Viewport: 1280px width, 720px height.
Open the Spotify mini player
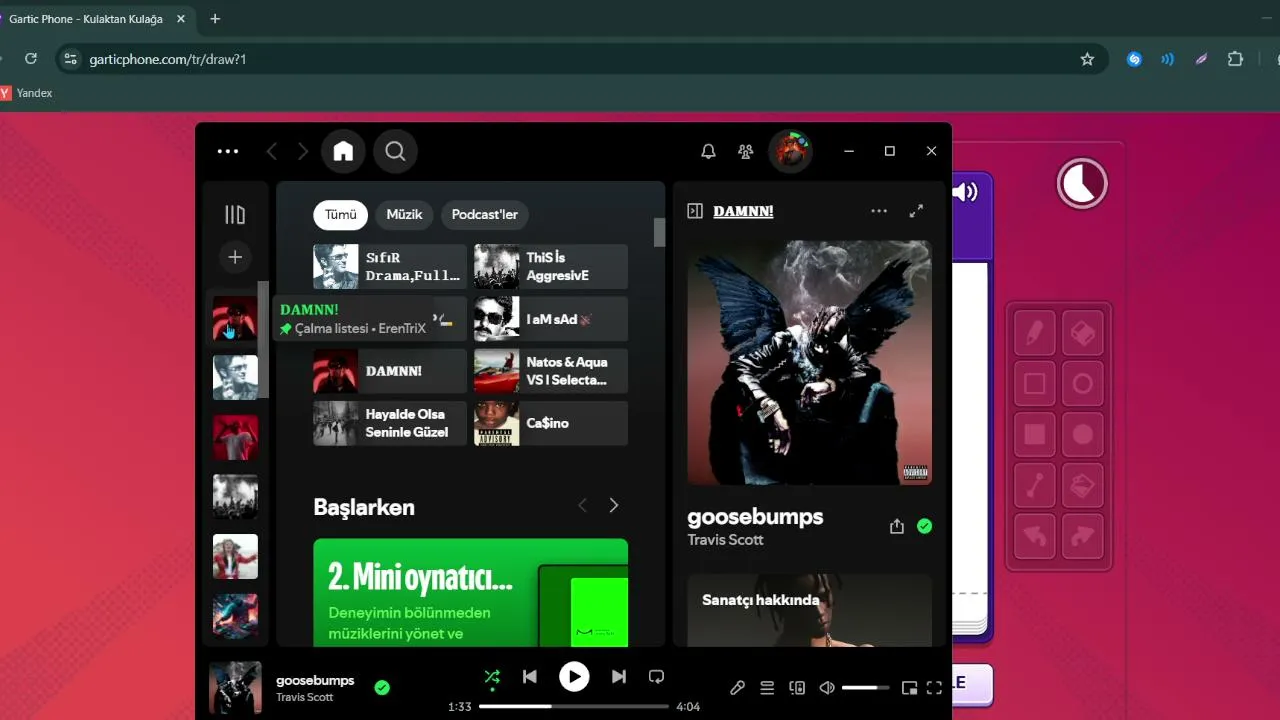(x=909, y=688)
